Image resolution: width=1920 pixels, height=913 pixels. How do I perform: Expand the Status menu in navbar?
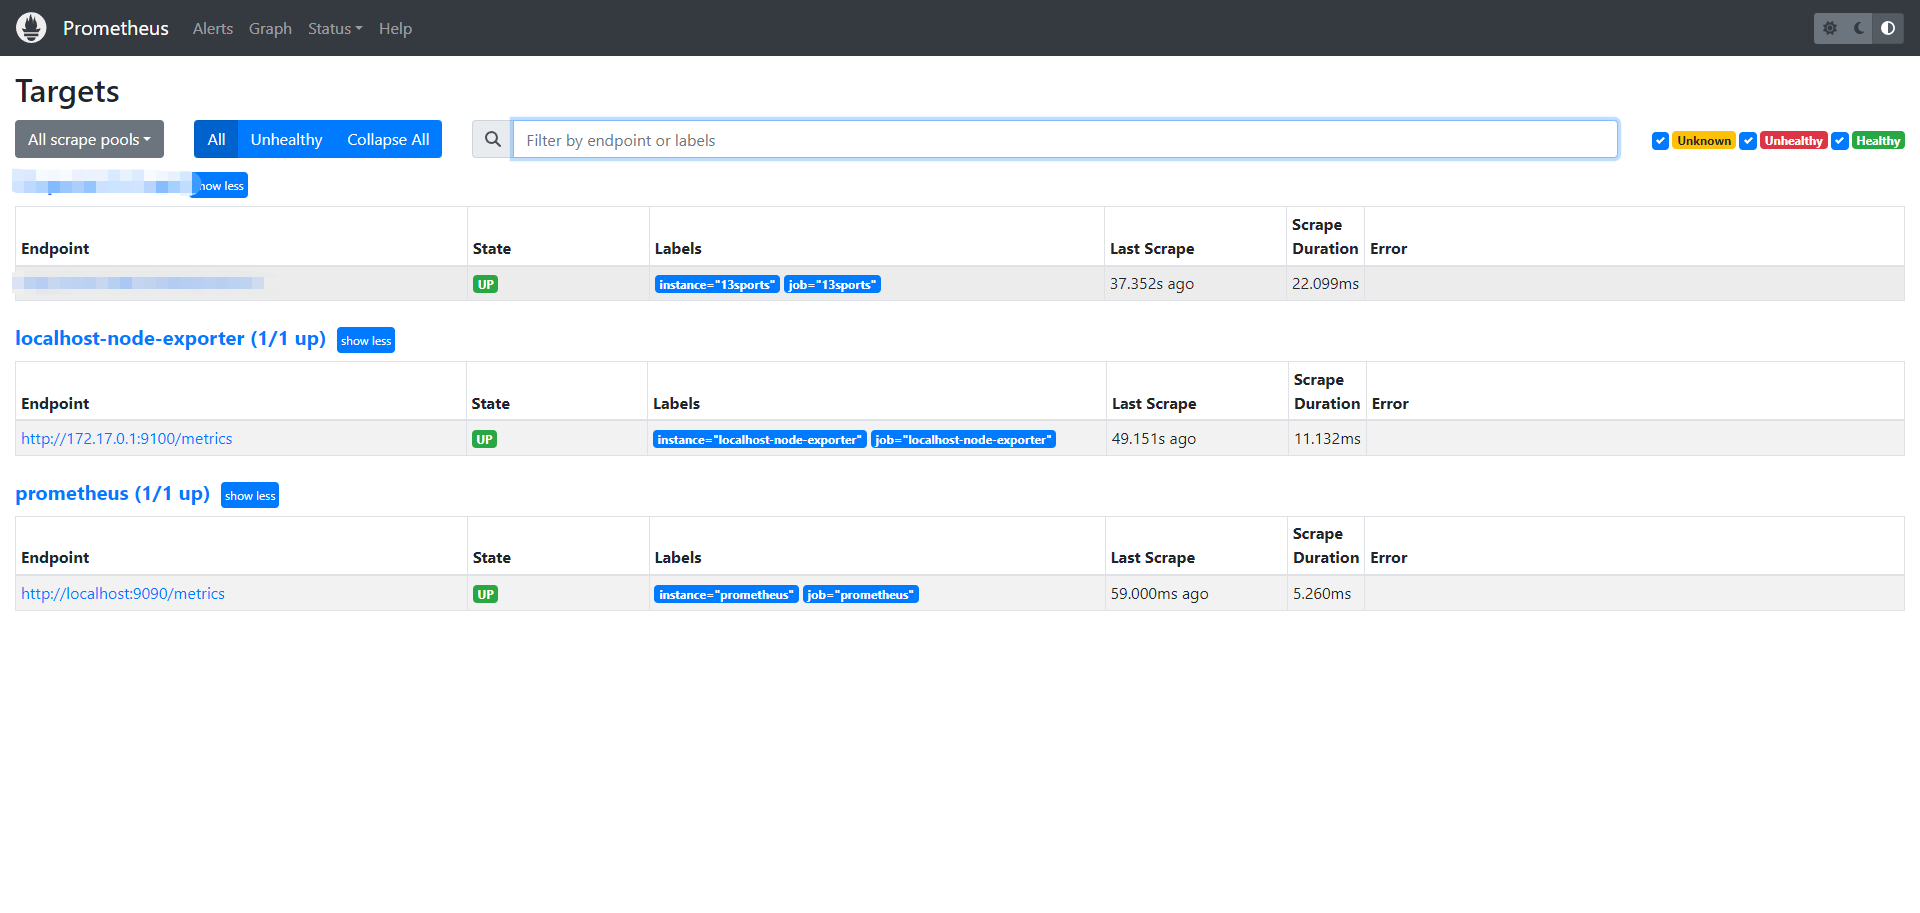coord(334,29)
